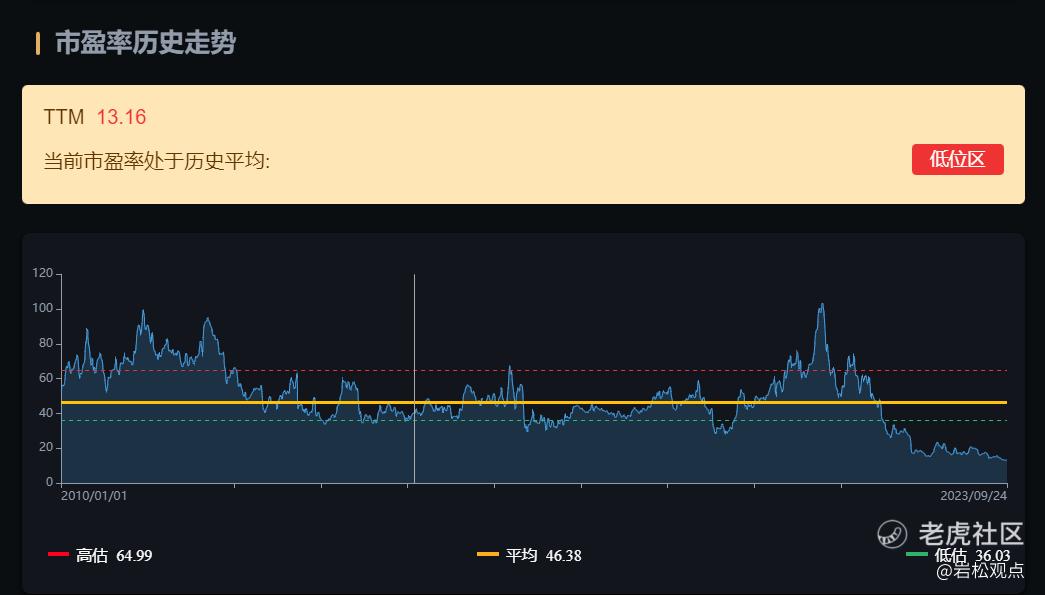Click the 100 y-axis label
1045x595 pixels.
coord(43,308)
